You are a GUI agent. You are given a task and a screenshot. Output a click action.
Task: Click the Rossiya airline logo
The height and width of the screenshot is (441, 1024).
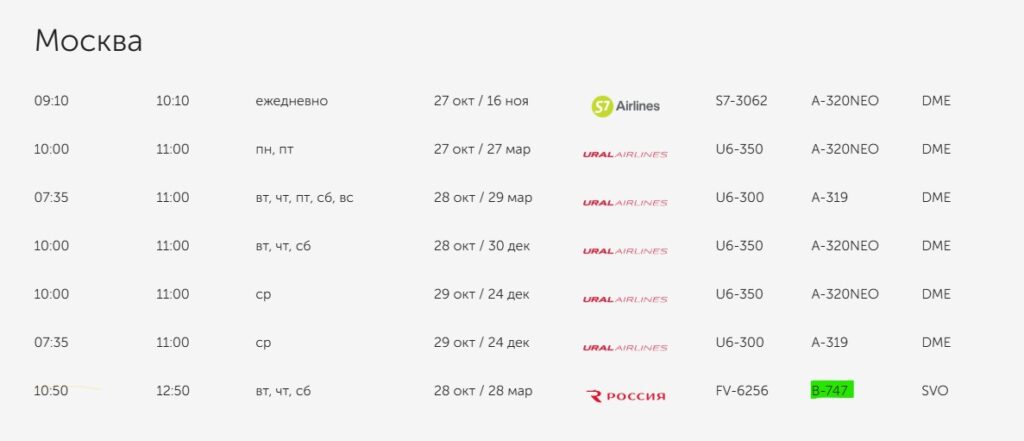(625, 396)
